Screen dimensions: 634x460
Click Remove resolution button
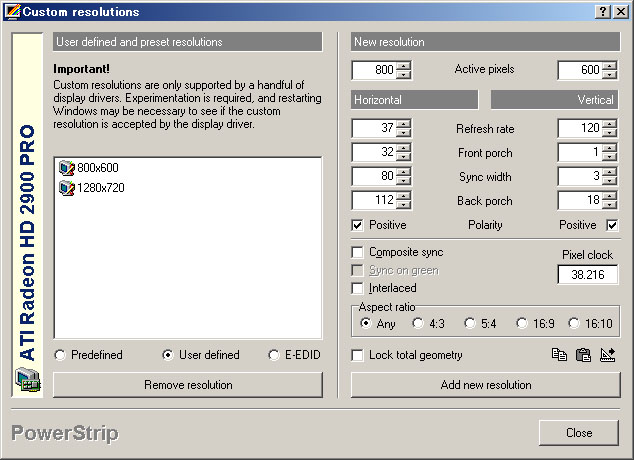pos(188,385)
